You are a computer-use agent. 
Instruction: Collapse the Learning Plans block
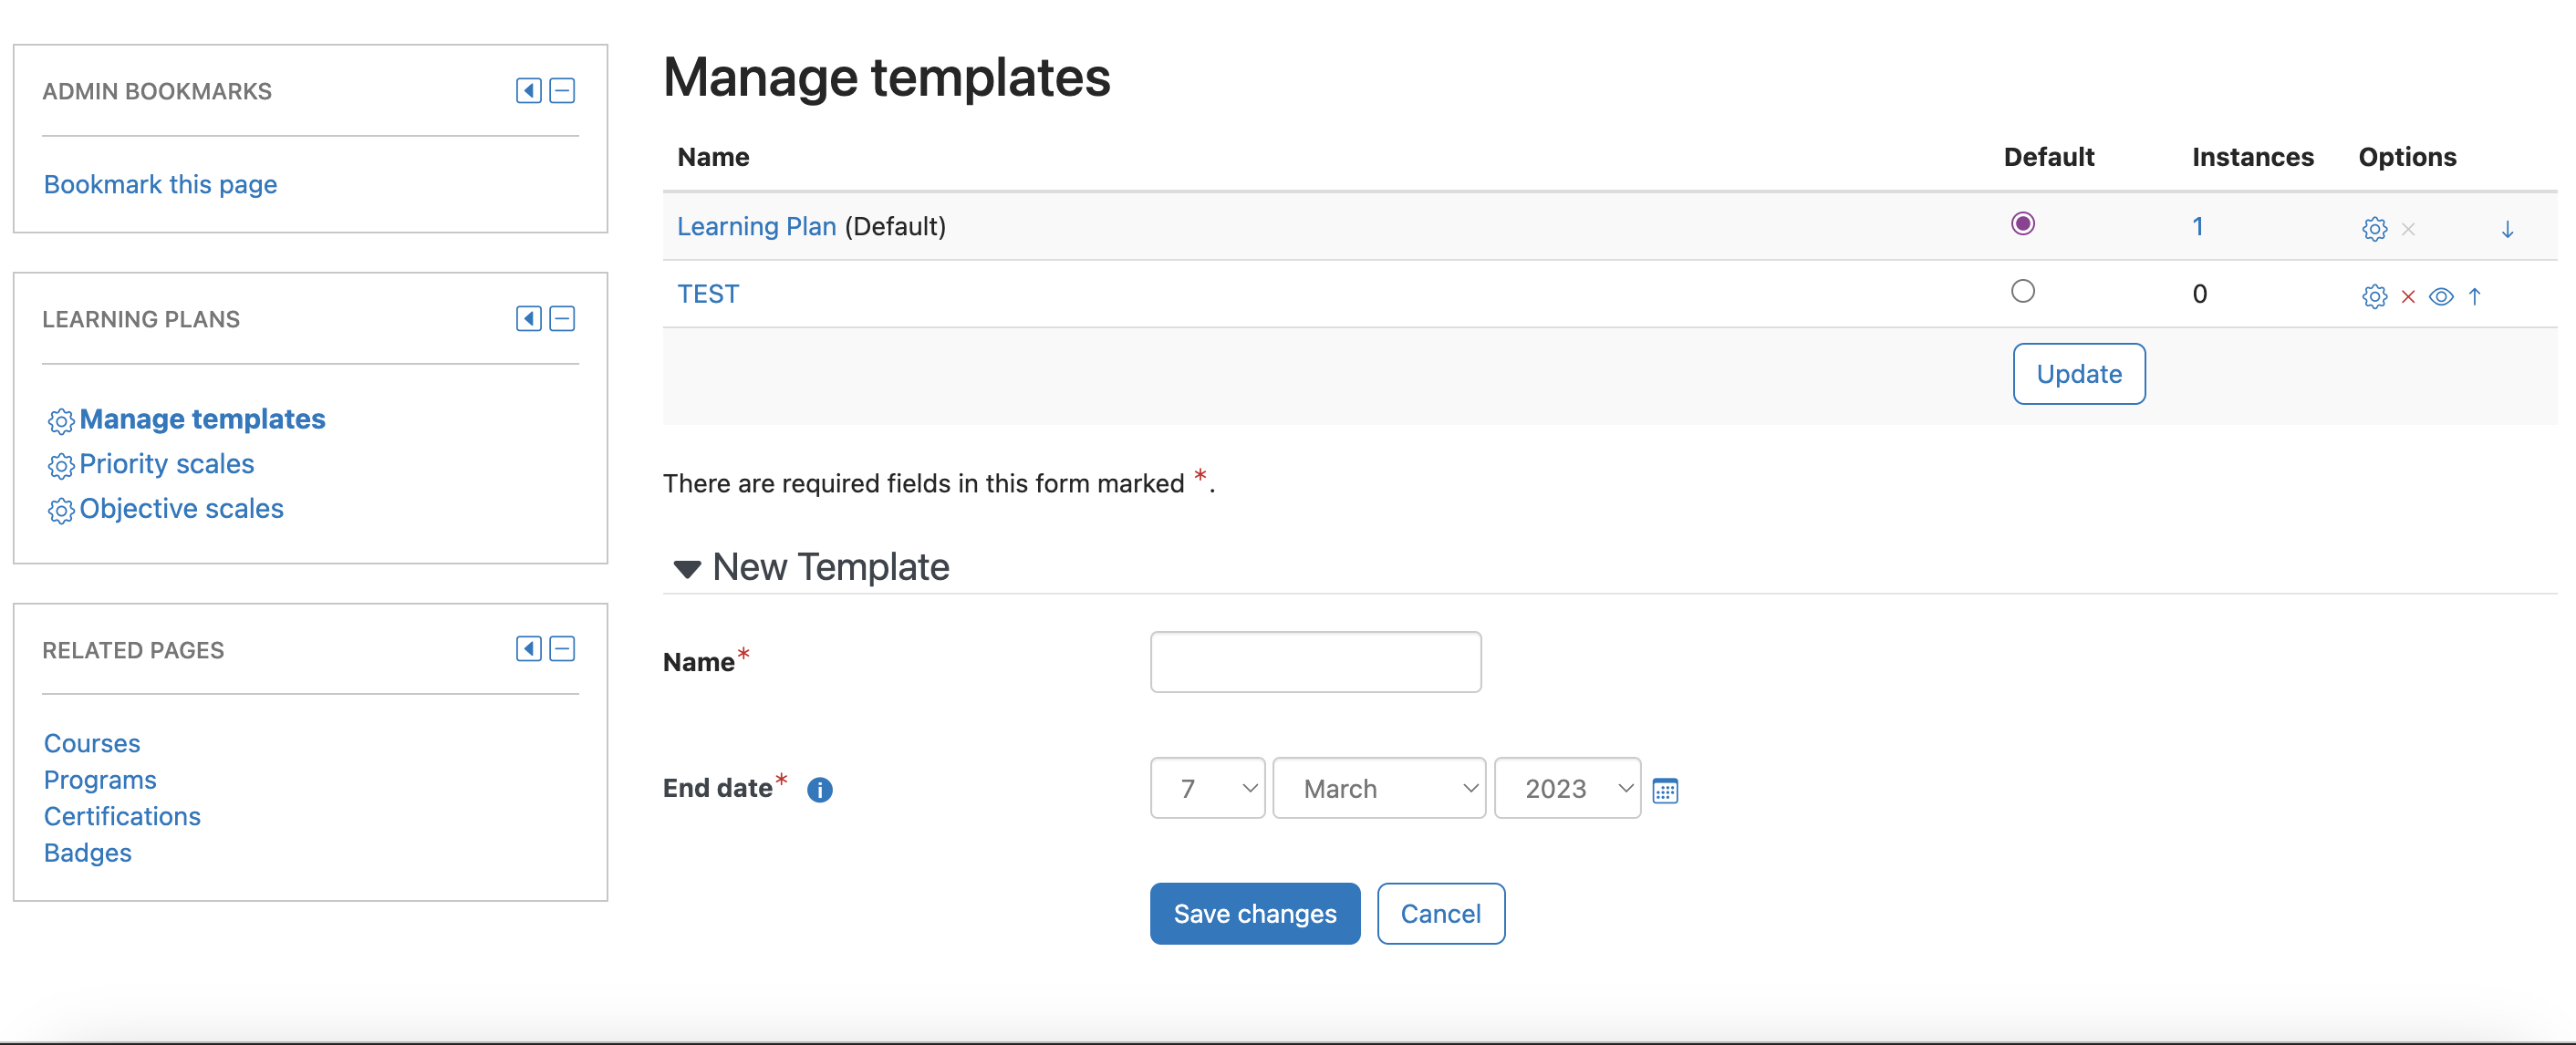coord(563,319)
